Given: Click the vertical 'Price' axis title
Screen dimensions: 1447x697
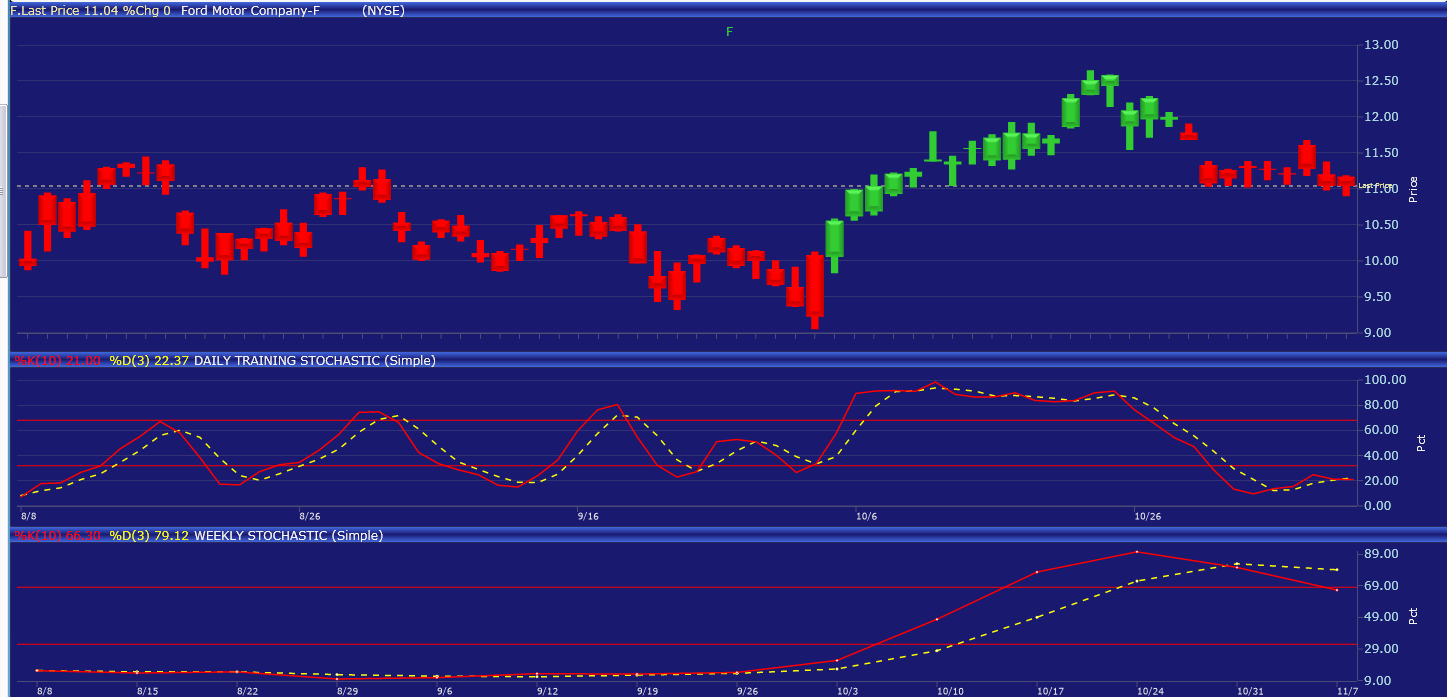Looking at the screenshot, I should 1413,189.
